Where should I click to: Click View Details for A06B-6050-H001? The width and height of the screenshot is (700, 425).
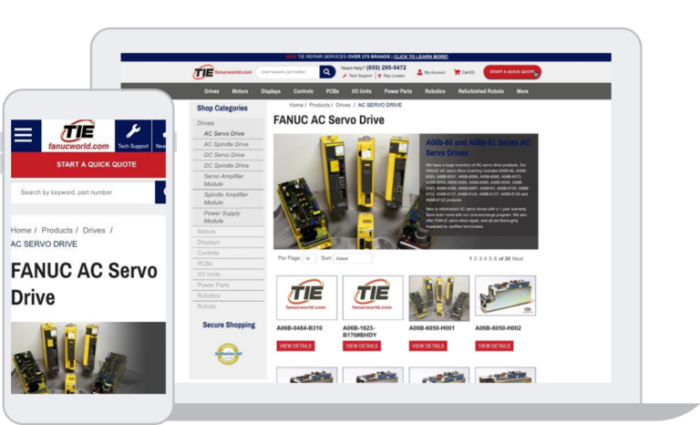[x=428, y=346]
